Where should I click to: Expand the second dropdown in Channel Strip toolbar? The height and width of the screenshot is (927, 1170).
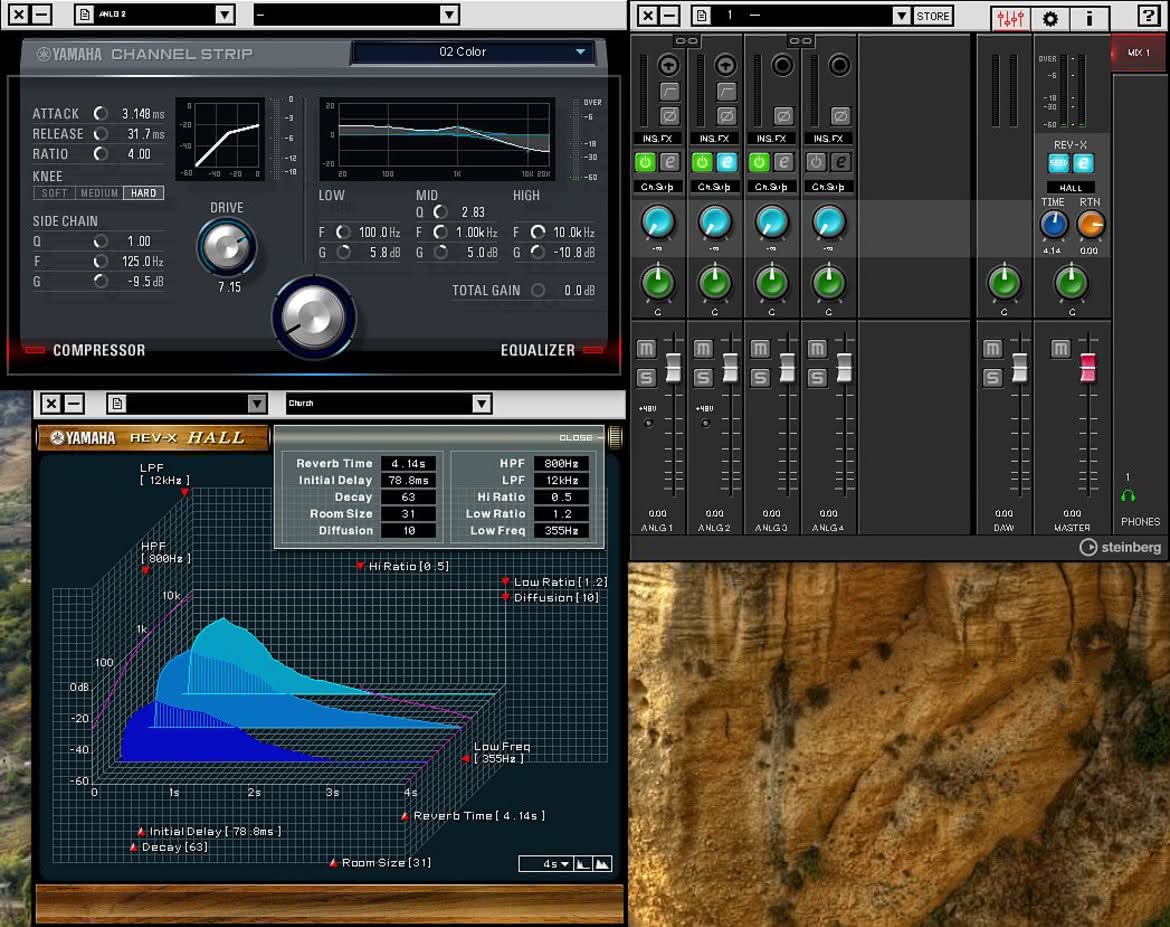[x=448, y=14]
